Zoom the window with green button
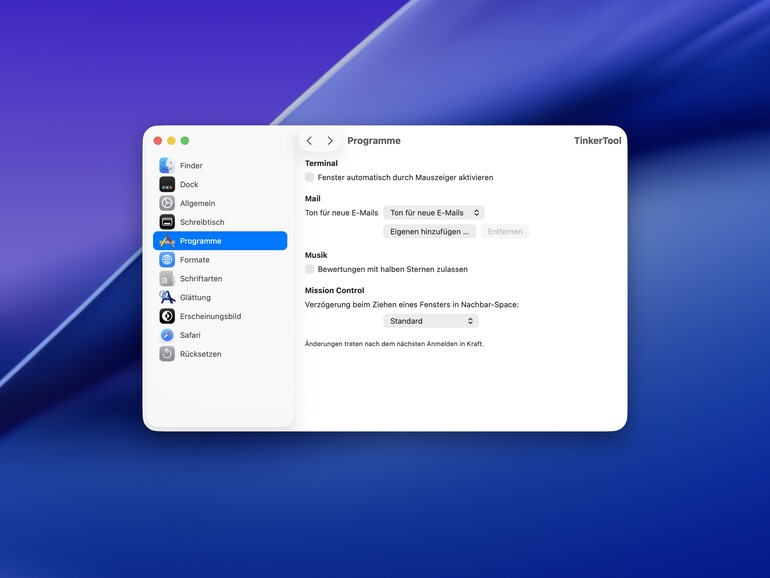The width and height of the screenshot is (770, 578). 185,140
